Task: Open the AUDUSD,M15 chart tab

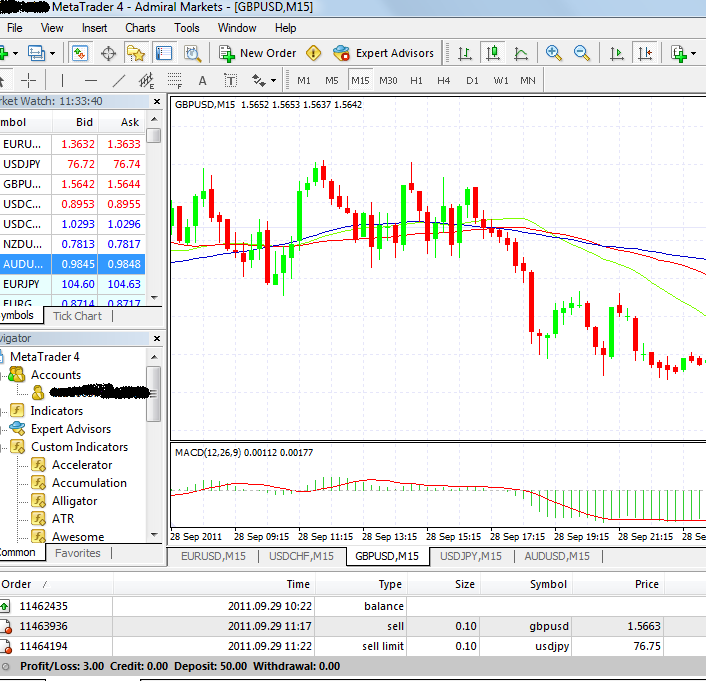Action: (x=557, y=556)
